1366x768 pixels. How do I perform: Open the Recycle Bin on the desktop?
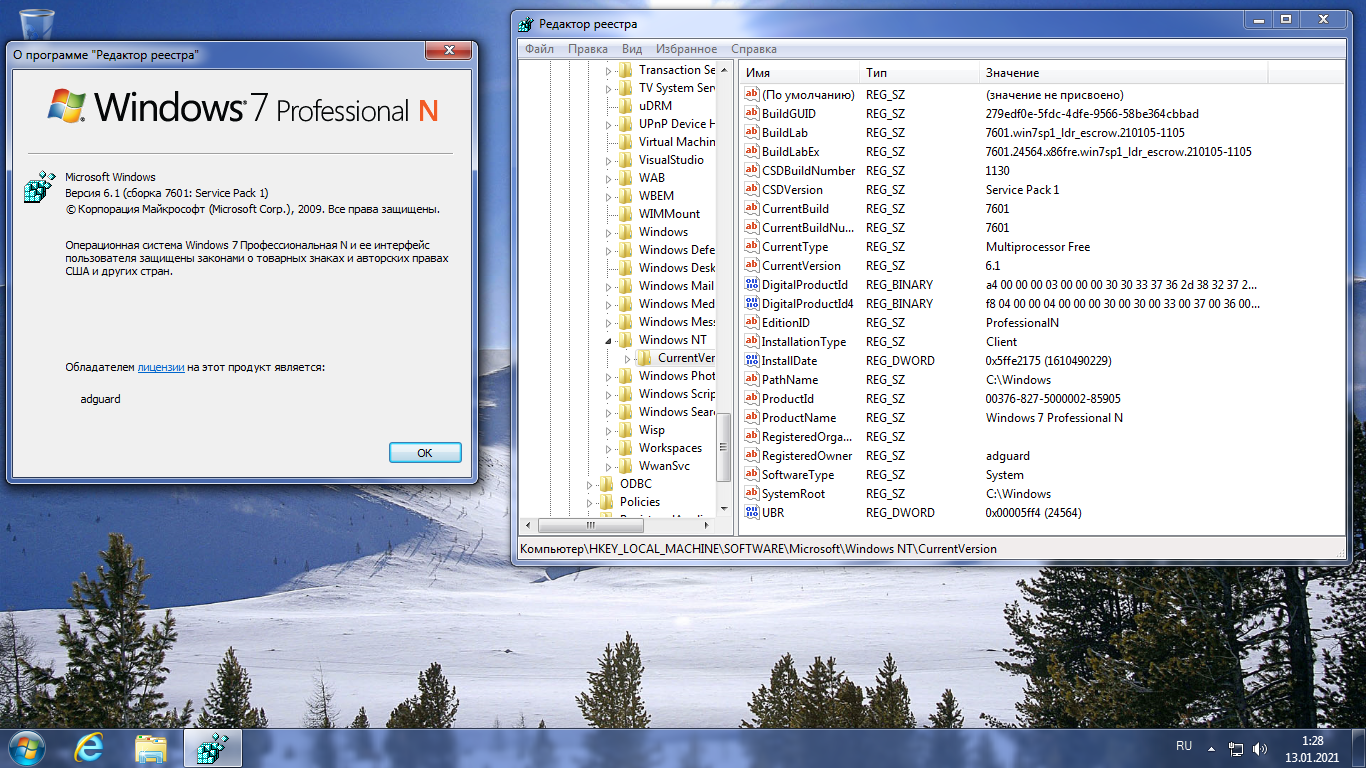pyautogui.click(x=36, y=22)
